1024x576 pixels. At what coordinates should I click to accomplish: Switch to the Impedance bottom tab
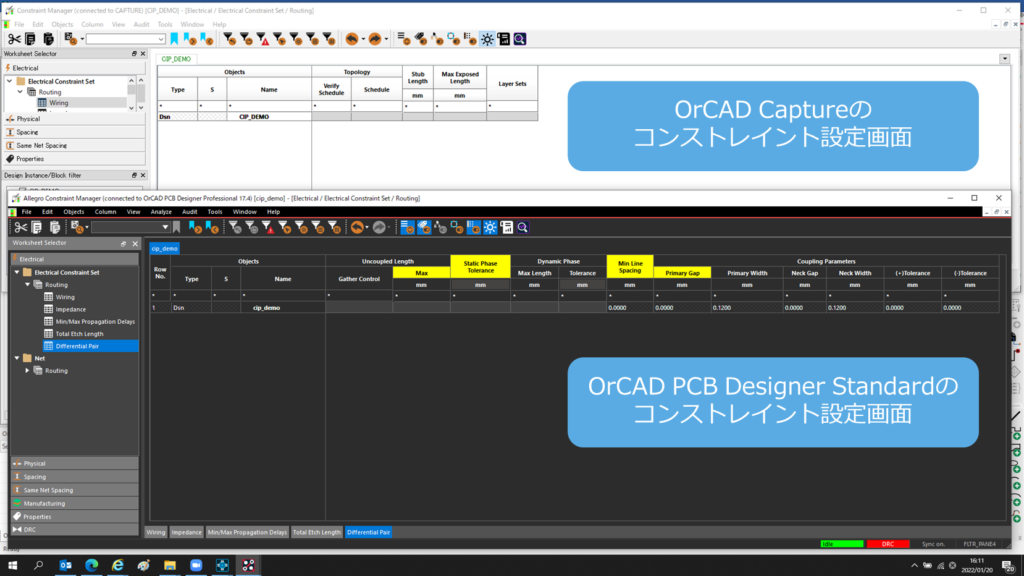pos(186,532)
